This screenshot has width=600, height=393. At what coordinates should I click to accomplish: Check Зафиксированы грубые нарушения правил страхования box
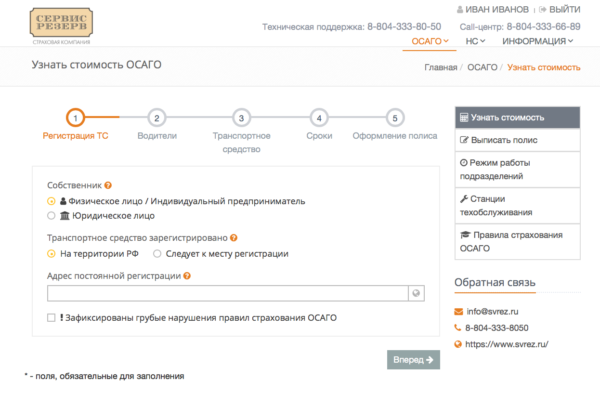(x=51, y=318)
